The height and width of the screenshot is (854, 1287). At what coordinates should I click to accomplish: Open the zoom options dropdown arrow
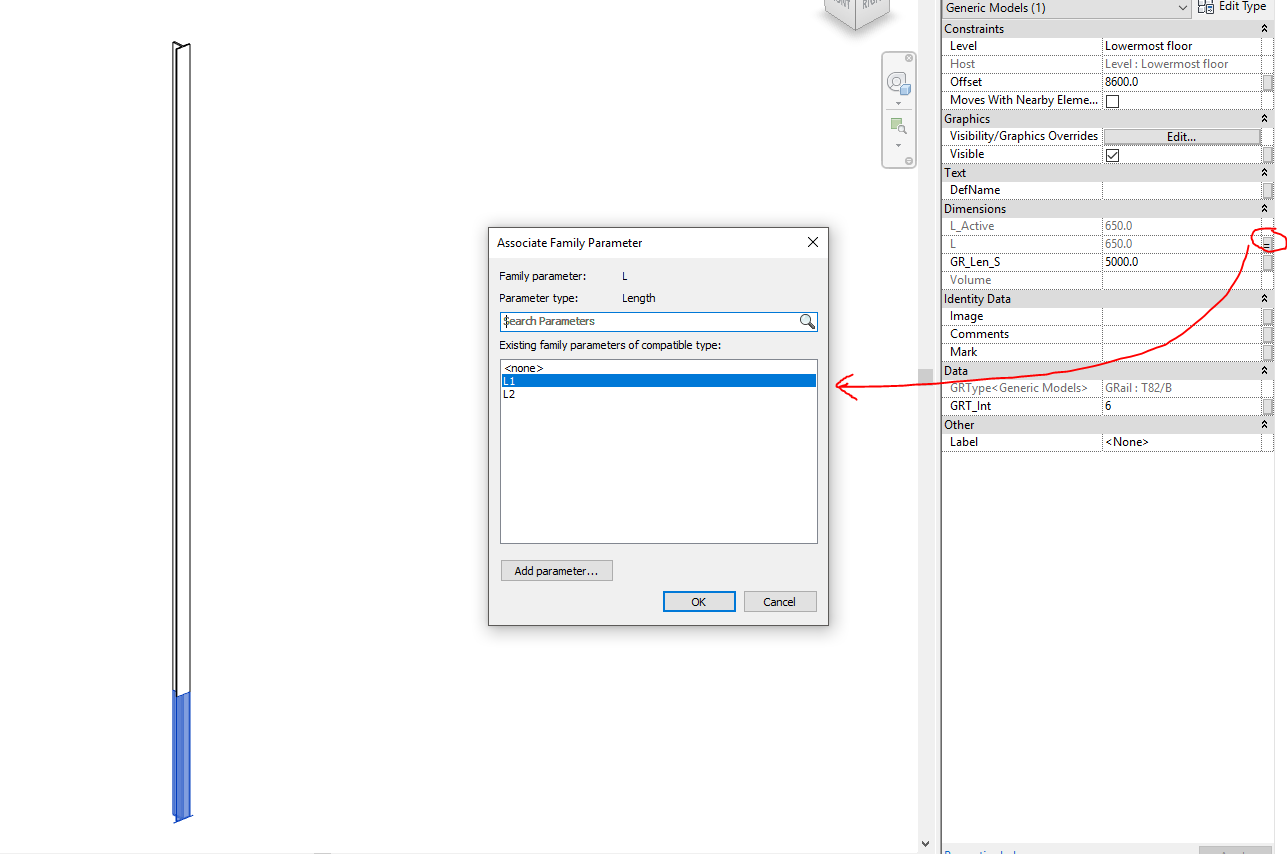(898, 144)
